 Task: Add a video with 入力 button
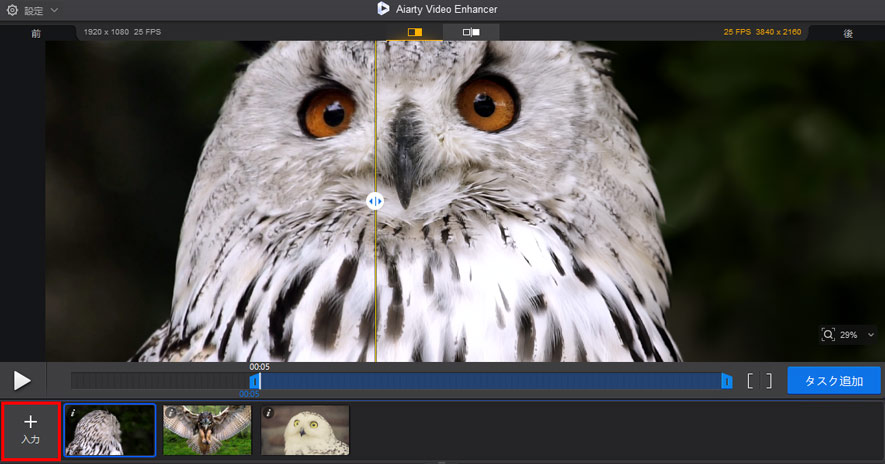[x=30, y=430]
